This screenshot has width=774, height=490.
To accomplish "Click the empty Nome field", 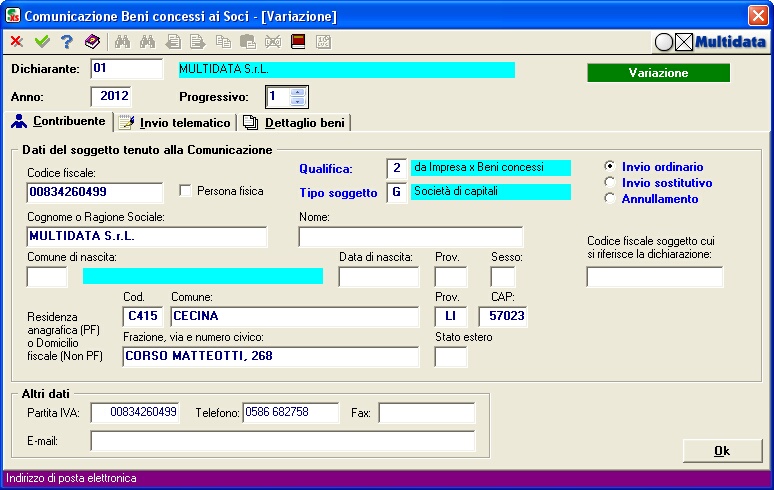I will 411,237.
